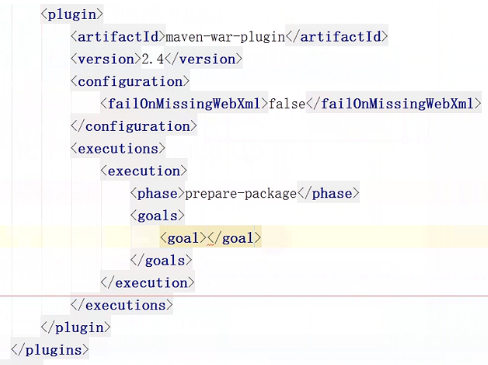Click the closing plugin tag
The image size is (488, 365).
pos(76,327)
